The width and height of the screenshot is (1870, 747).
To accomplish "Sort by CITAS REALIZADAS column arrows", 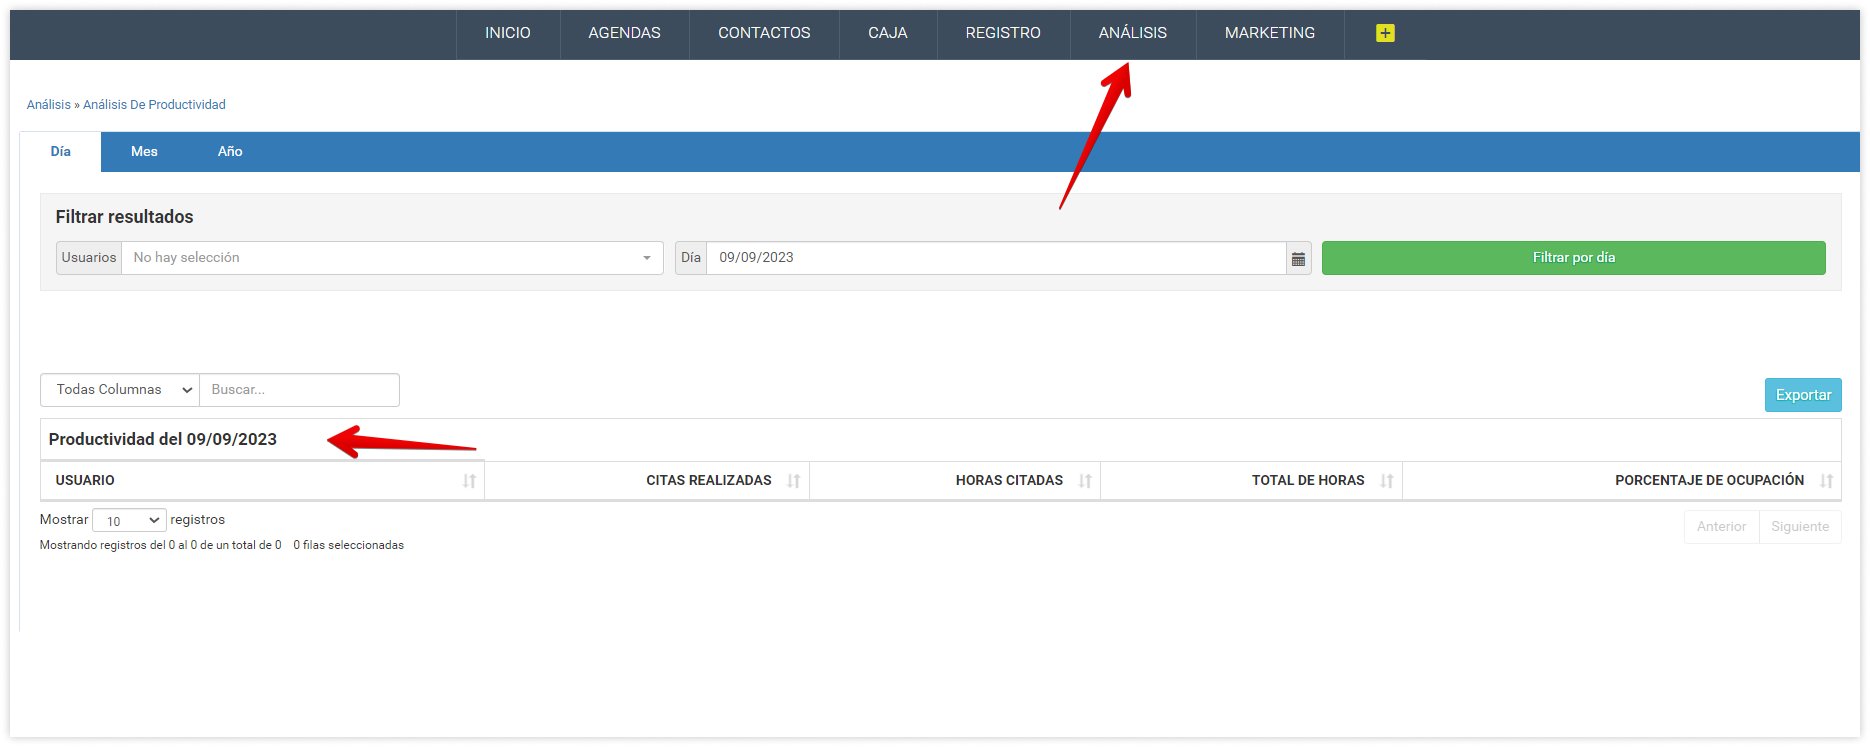I will point(793,481).
